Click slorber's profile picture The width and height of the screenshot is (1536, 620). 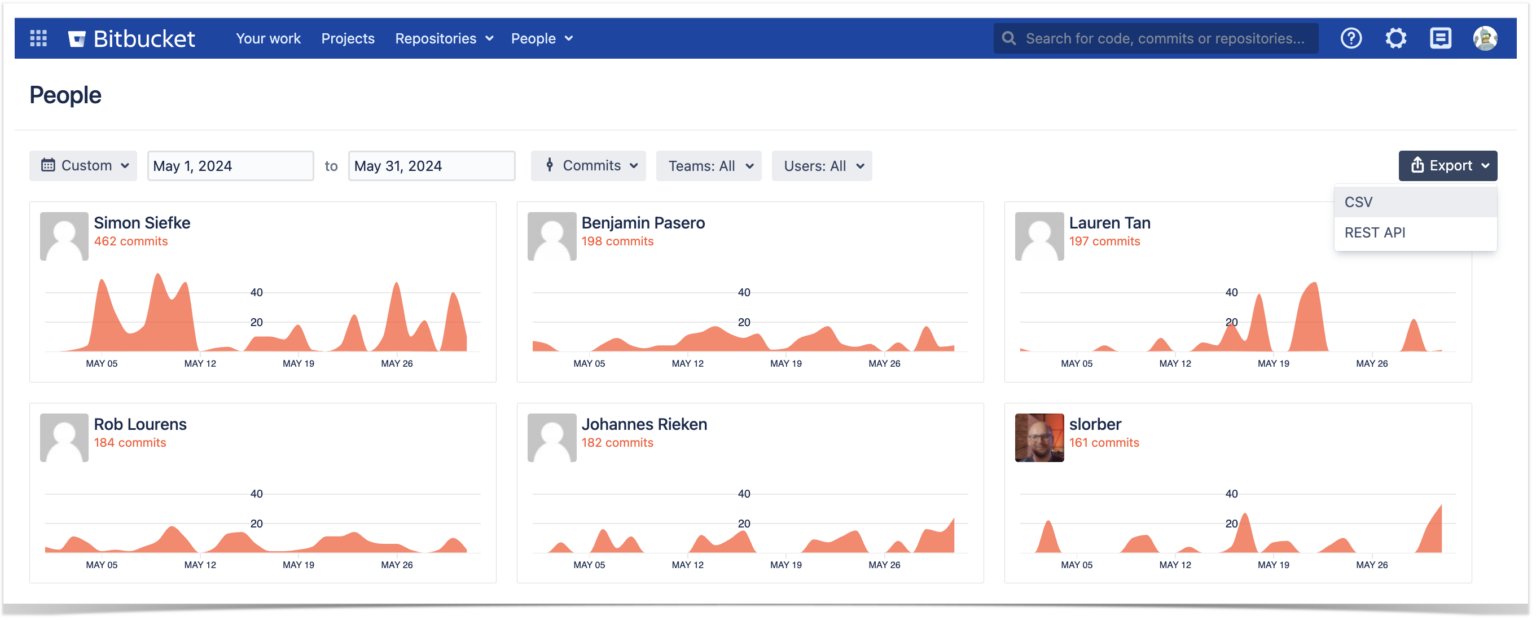[1039, 437]
